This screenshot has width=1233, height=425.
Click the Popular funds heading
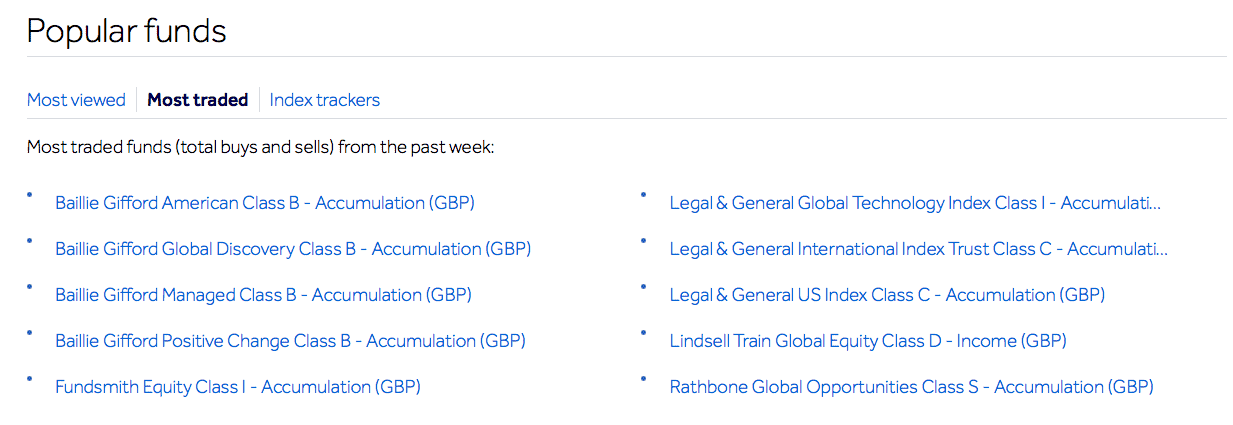[126, 31]
